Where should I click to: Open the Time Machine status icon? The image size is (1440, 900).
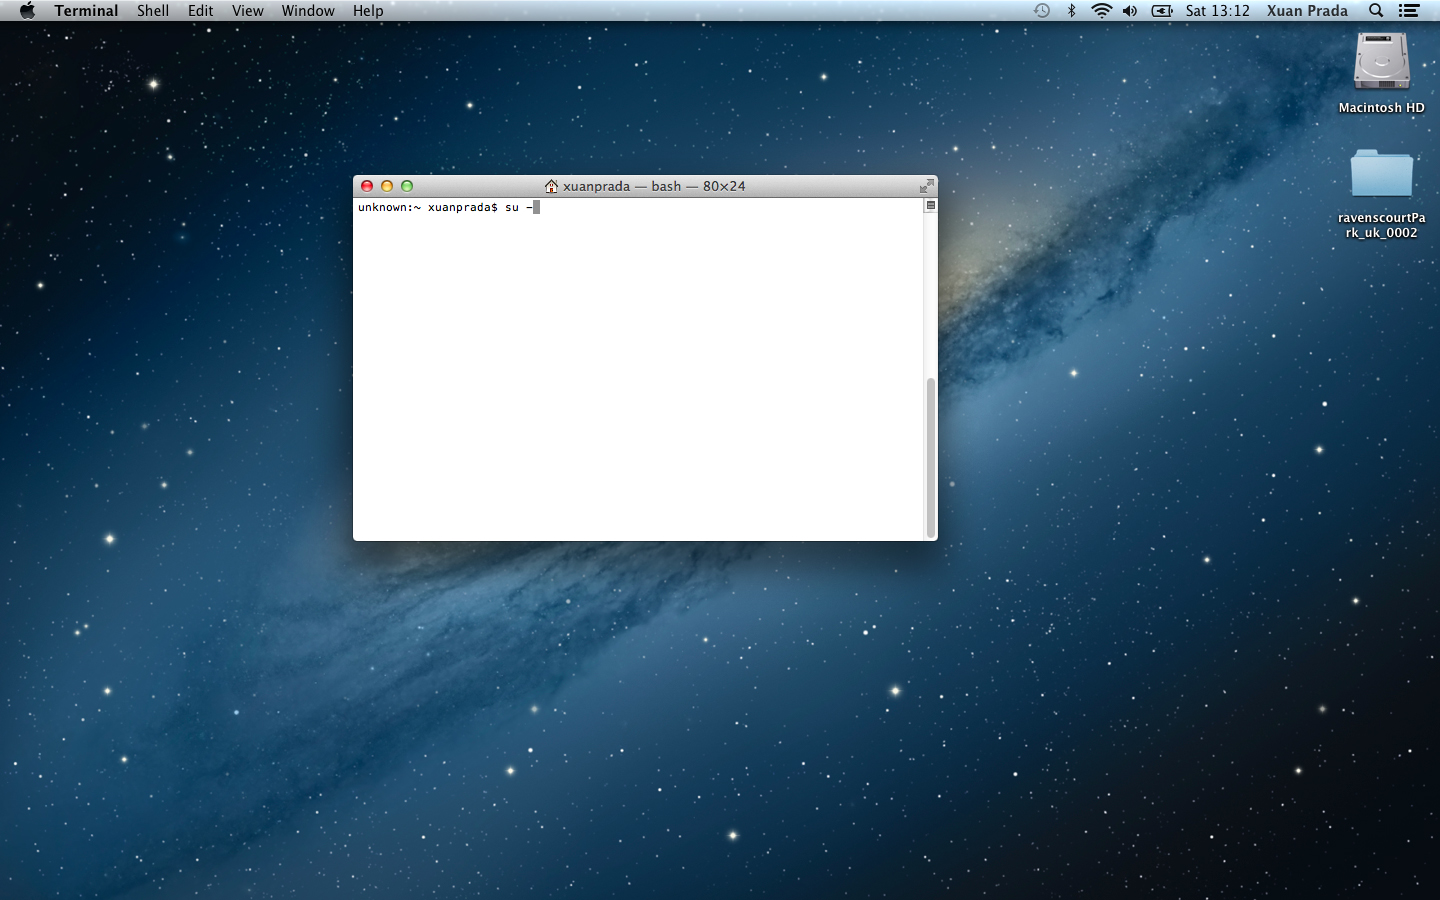point(1042,11)
